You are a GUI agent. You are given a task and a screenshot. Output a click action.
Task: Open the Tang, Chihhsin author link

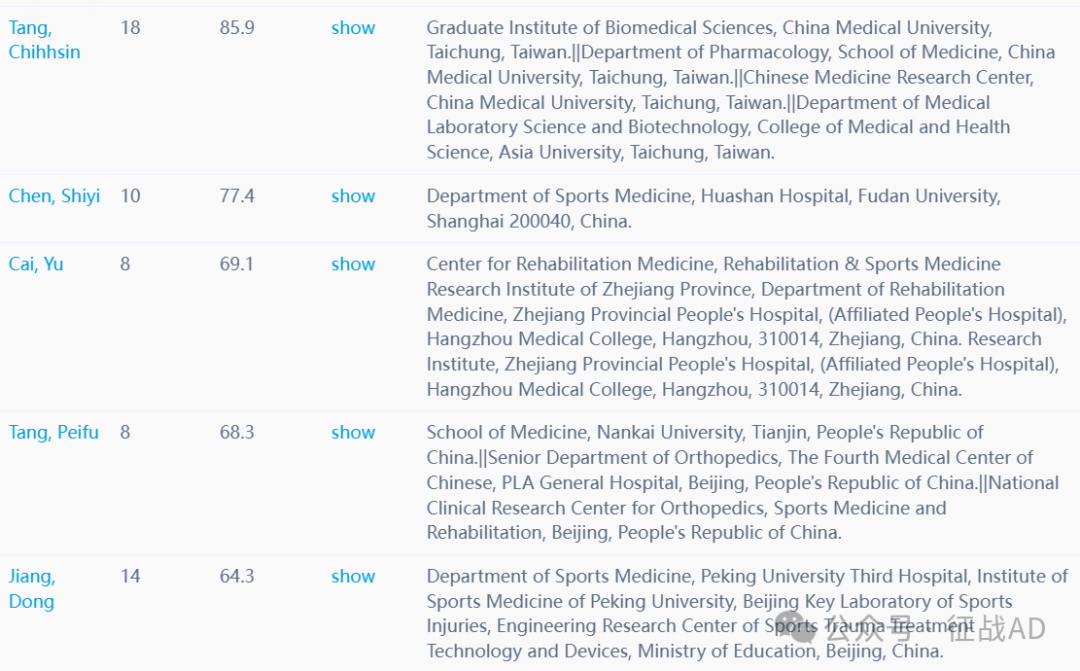pos(44,40)
